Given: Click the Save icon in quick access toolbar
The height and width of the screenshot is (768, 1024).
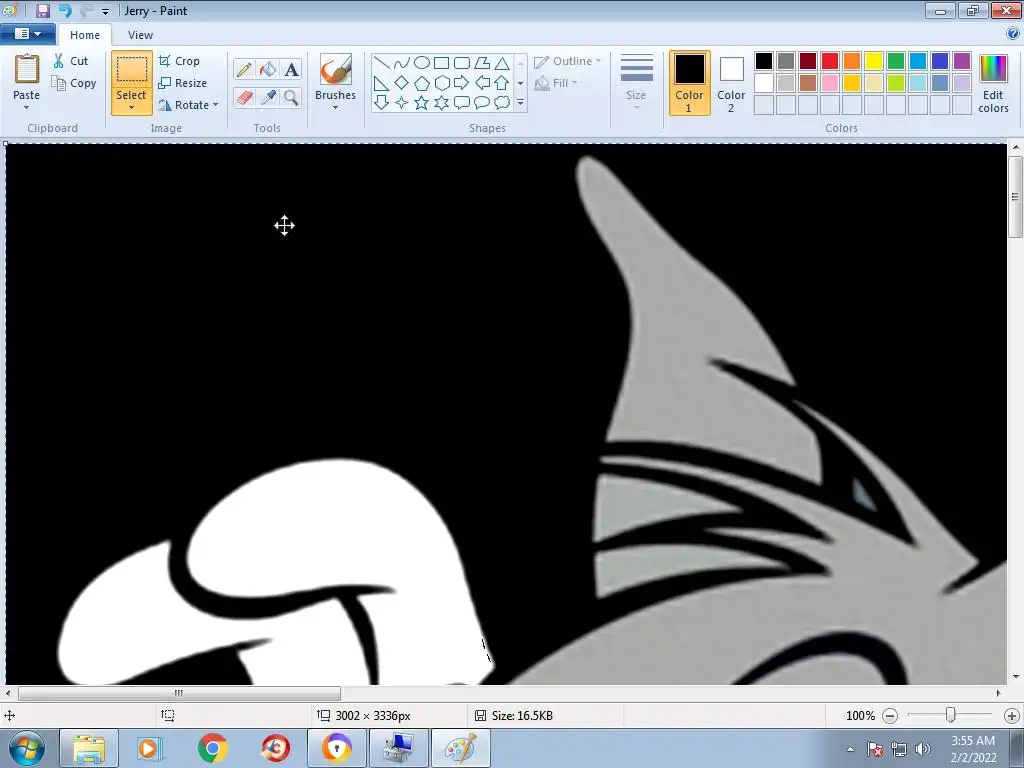Looking at the screenshot, I should tap(42, 10).
